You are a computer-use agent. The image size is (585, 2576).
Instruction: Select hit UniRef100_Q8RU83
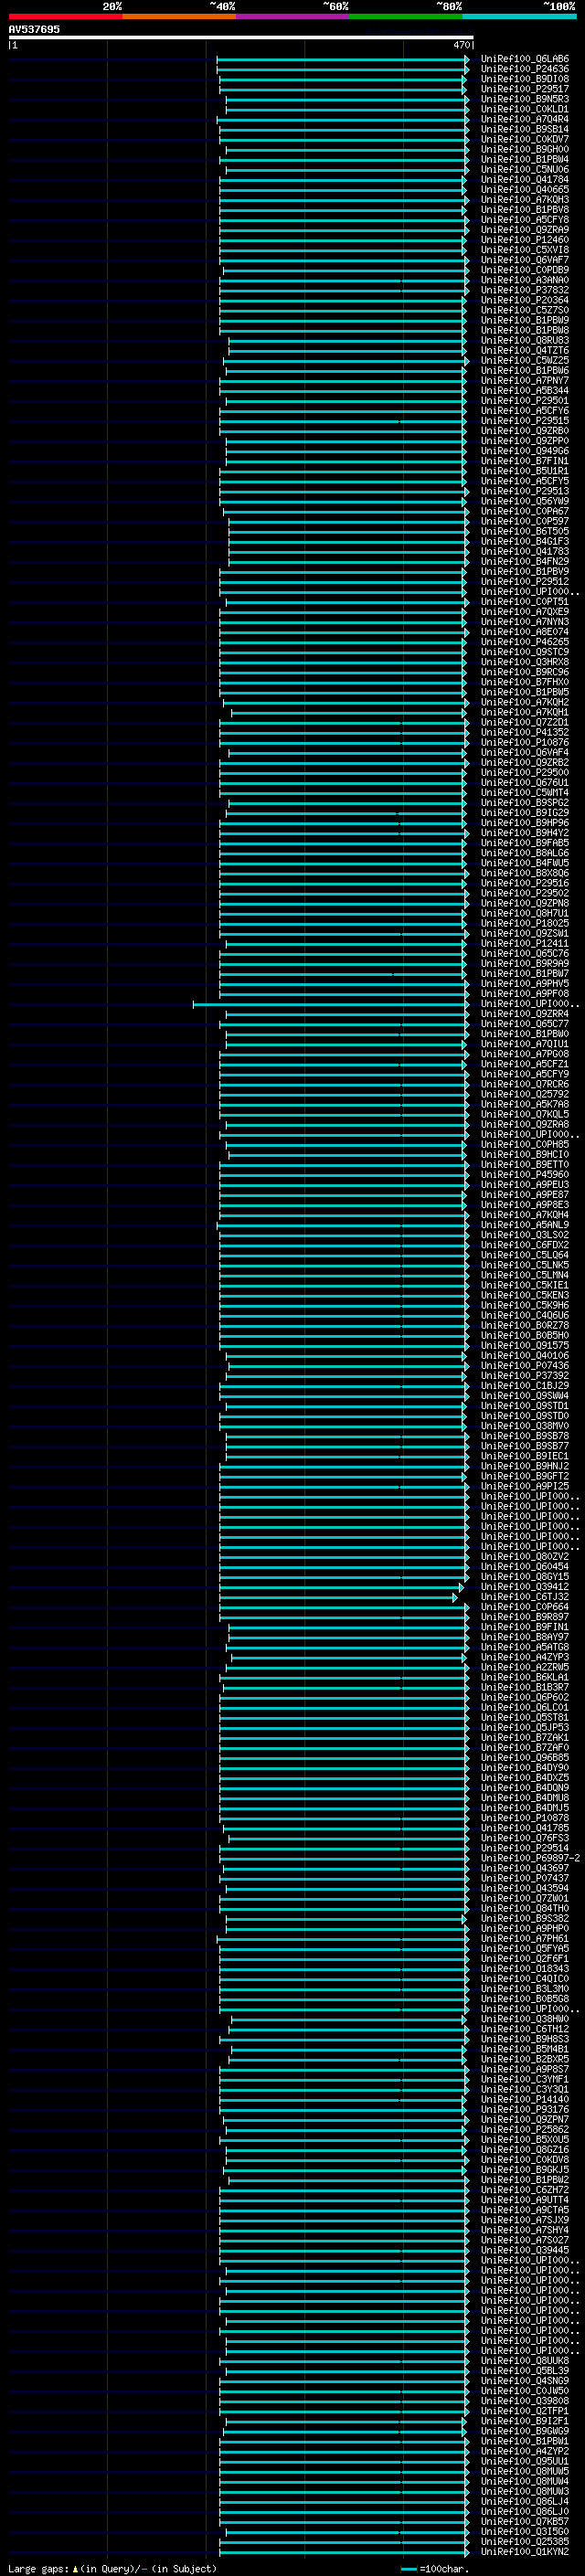[525, 341]
